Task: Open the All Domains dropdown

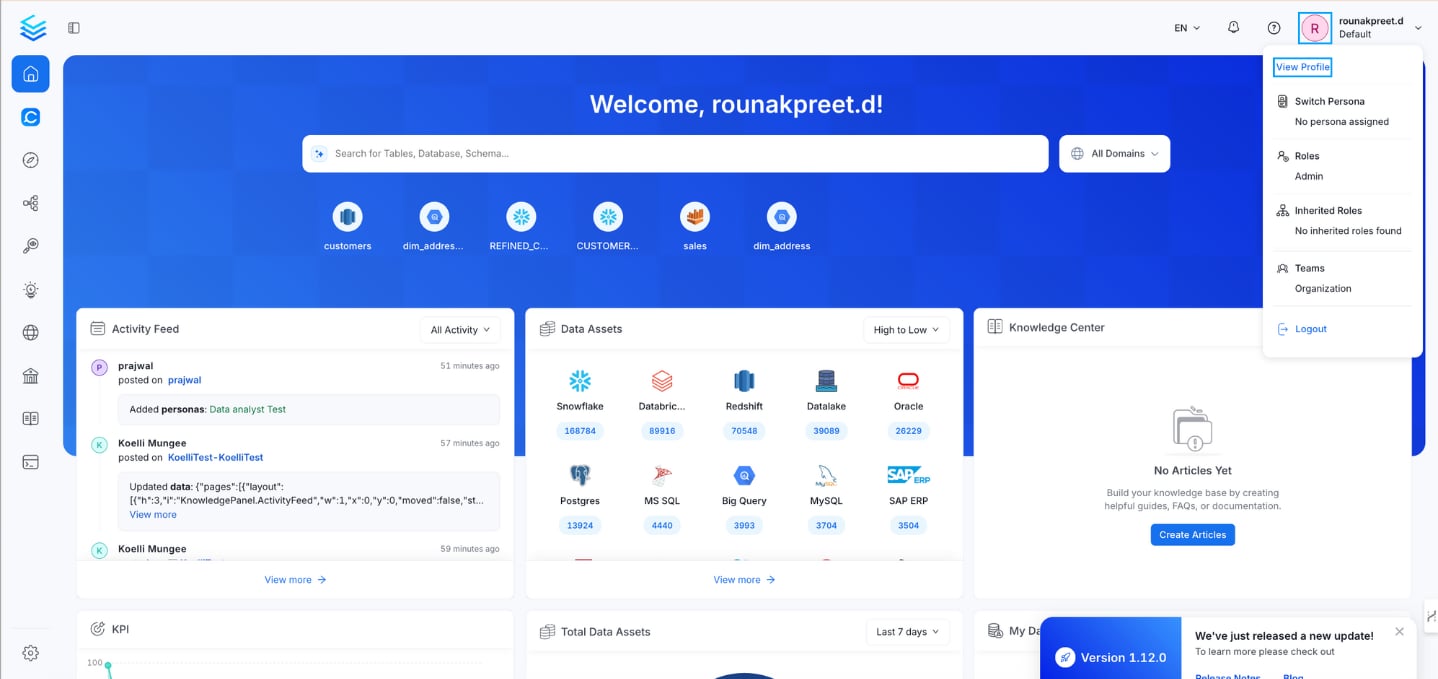Action: point(1114,154)
